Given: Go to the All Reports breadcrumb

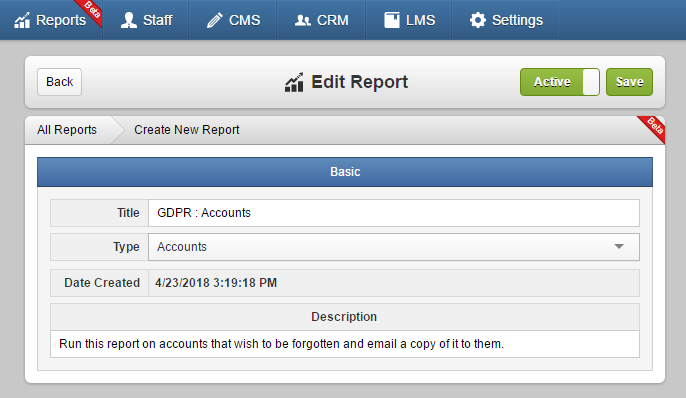Looking at the screenshot, I should click(x=67, y=130).
